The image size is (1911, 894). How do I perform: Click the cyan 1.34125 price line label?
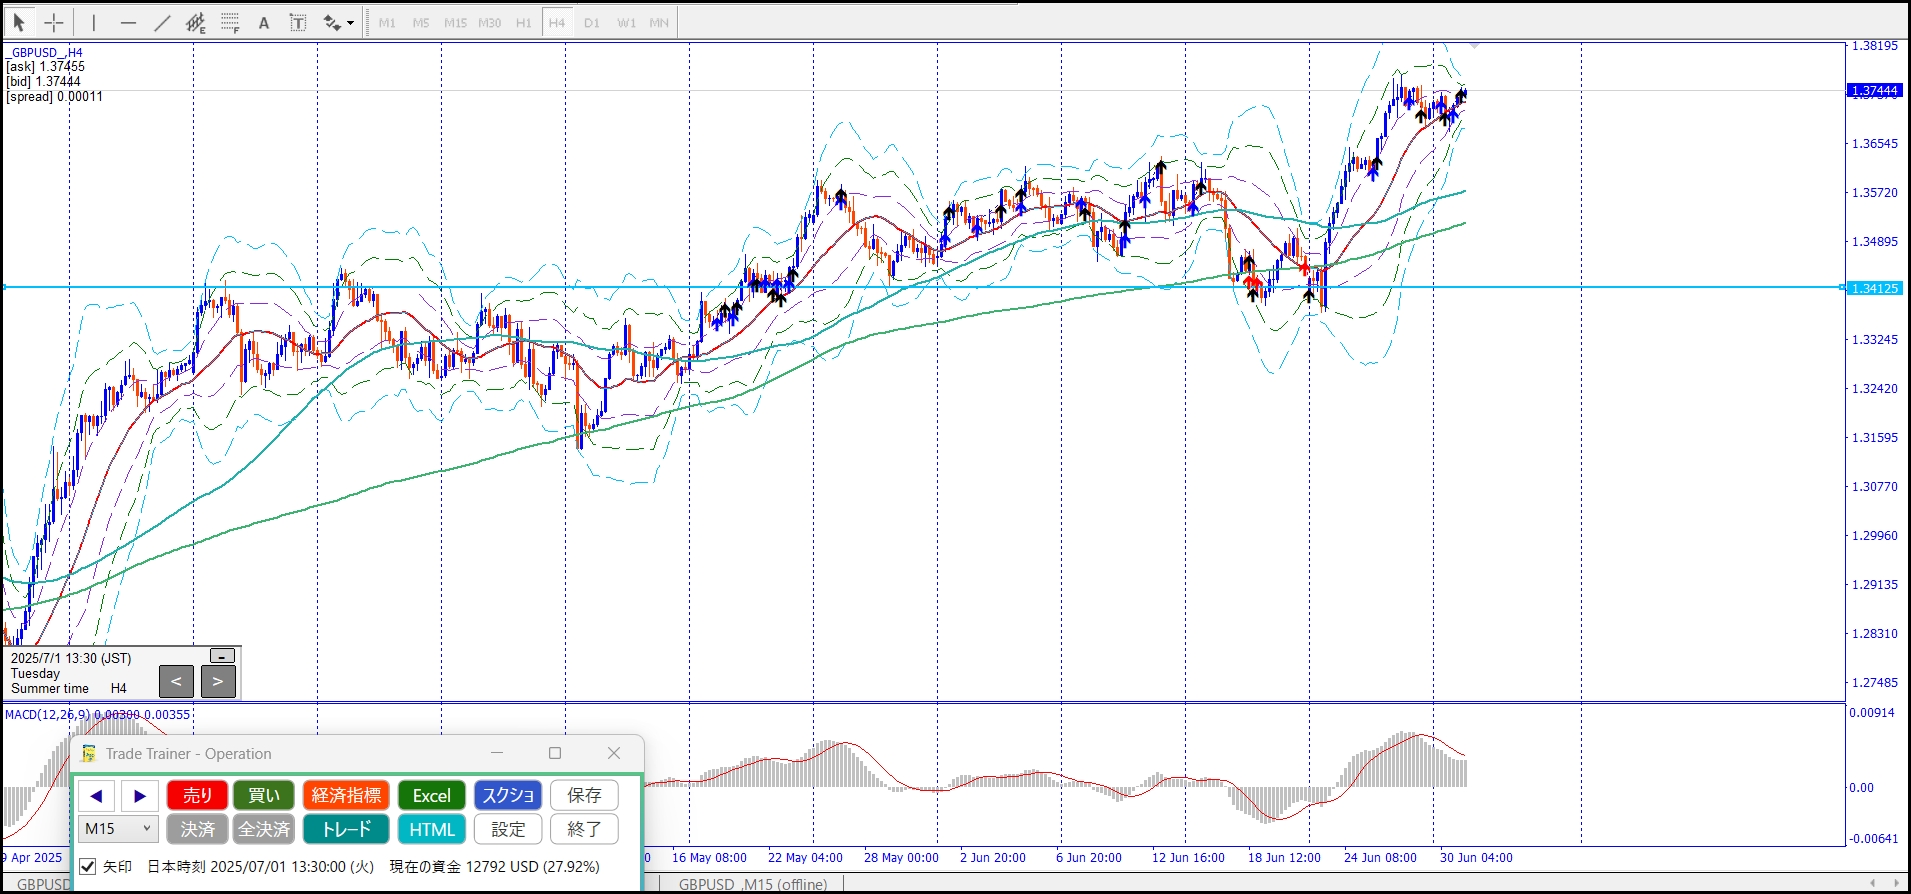tap(1874, 288)
